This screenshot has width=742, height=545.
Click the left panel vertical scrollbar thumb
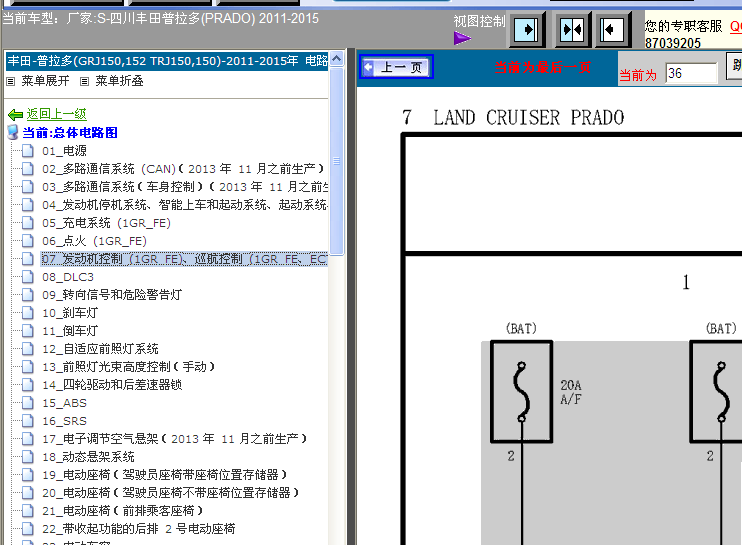point(336,161)
